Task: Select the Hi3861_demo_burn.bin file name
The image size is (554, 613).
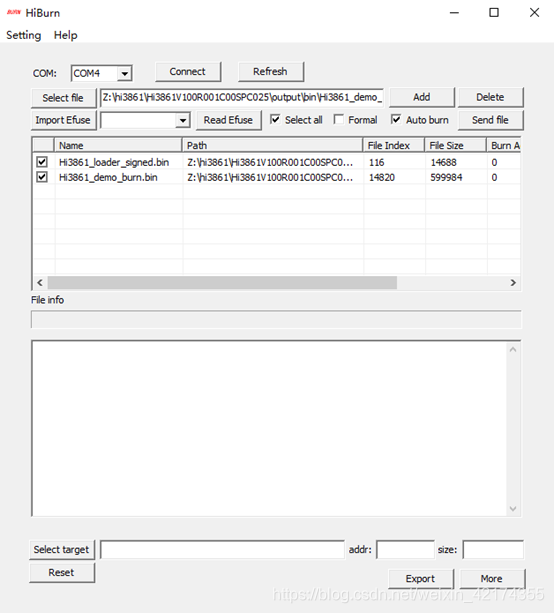Action: coord(108,177)
